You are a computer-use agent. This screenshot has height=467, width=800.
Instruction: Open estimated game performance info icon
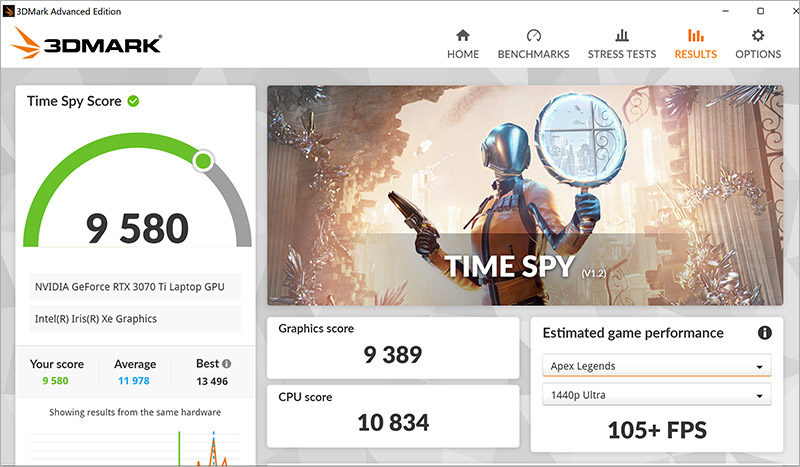764,333
